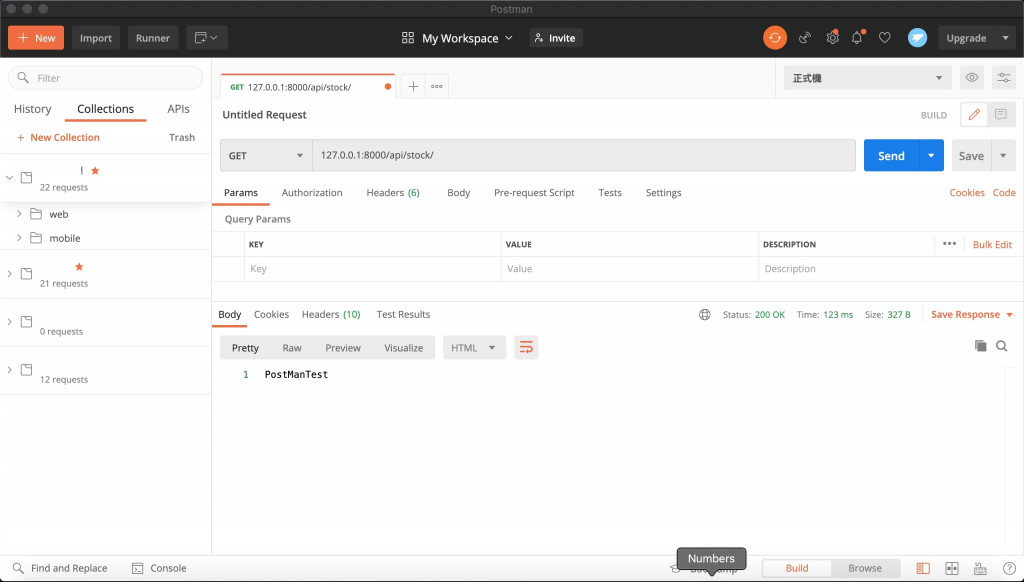
Task: Click the request URL field
Action: 584,155
